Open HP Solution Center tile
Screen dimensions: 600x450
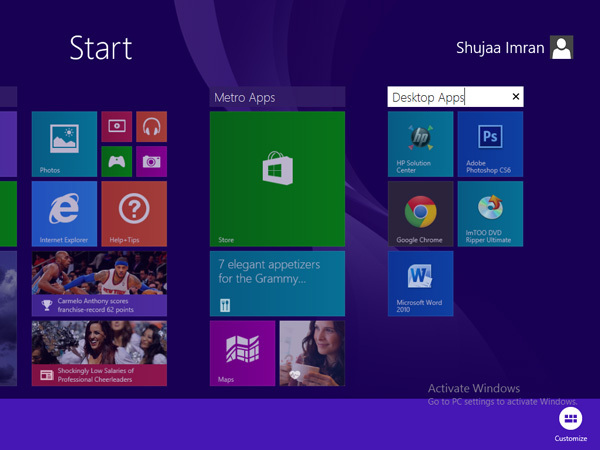pos(420,144)
